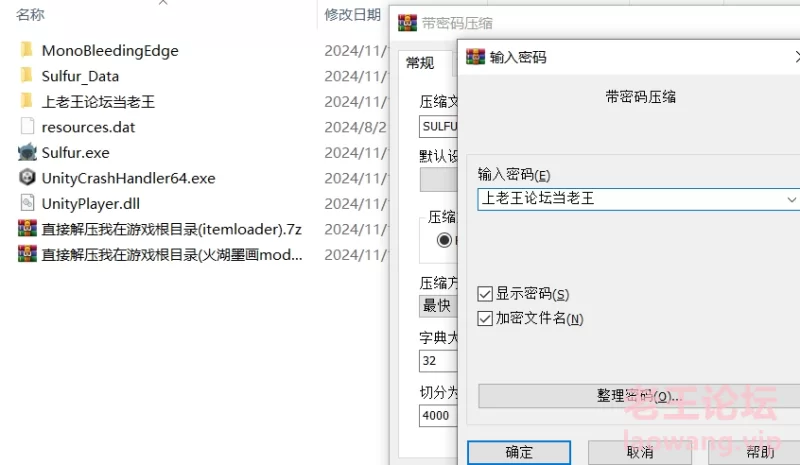800x465 pixels.
Task: Select the 火湖墨画mod archive icon
Action: point(27,254)
